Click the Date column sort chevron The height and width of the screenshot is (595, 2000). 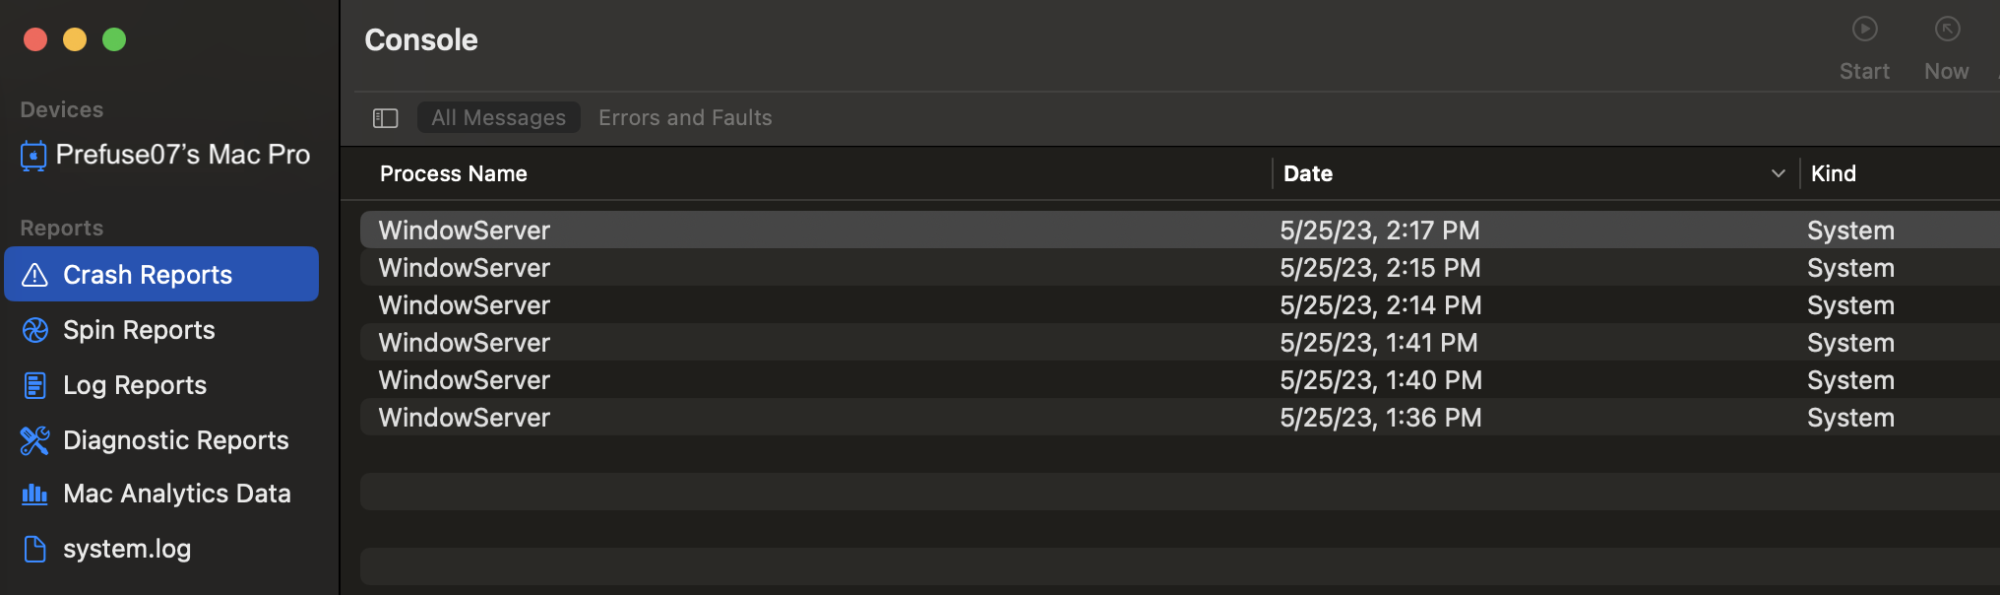click(1778, 174)
